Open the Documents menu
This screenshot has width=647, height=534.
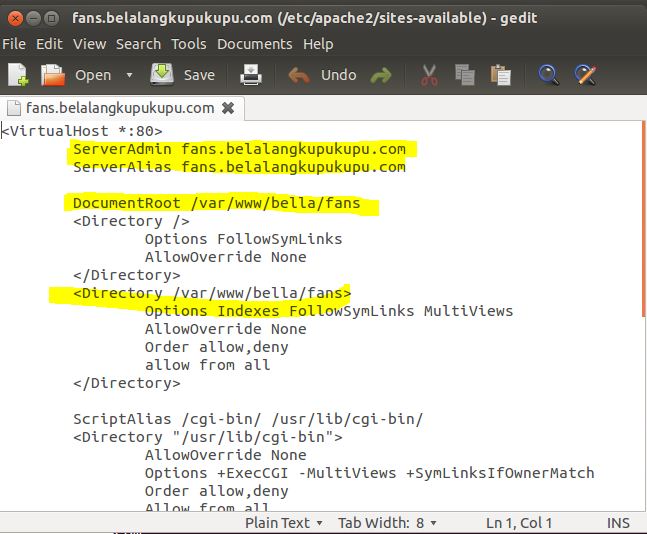click(255, 44)
